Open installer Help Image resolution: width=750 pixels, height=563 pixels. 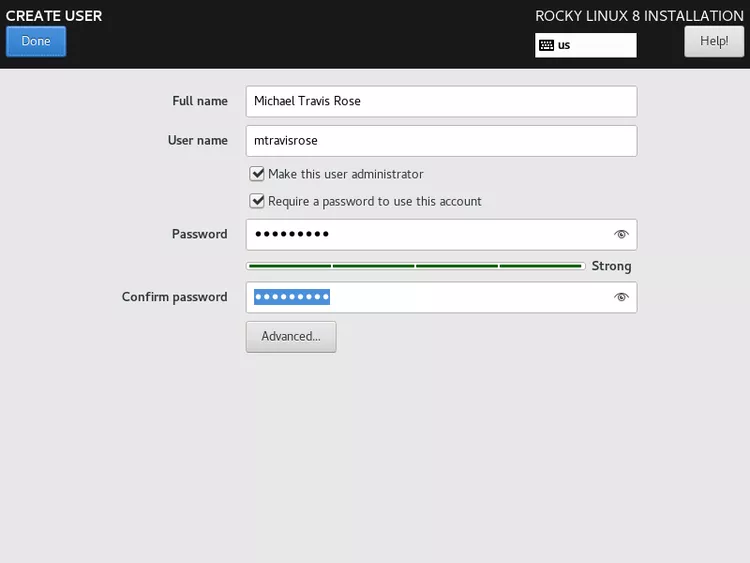point(714,41)
